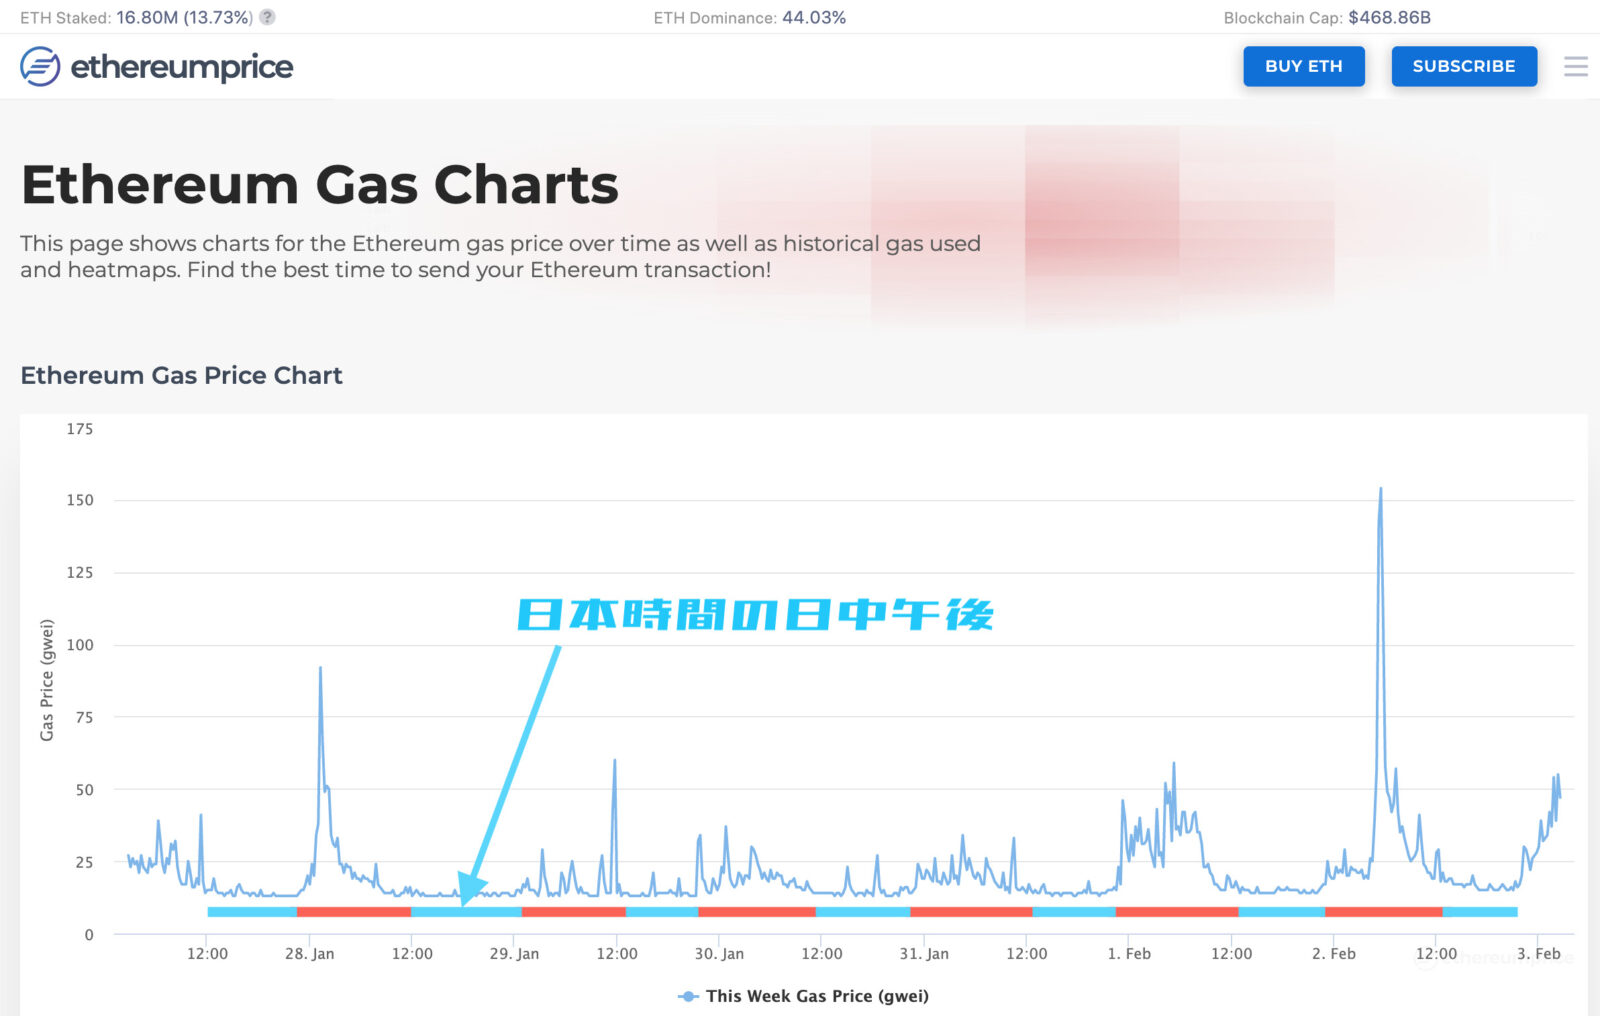
Task: Click the 30. Jan x-axis label
Action: [x=719, y=953]
